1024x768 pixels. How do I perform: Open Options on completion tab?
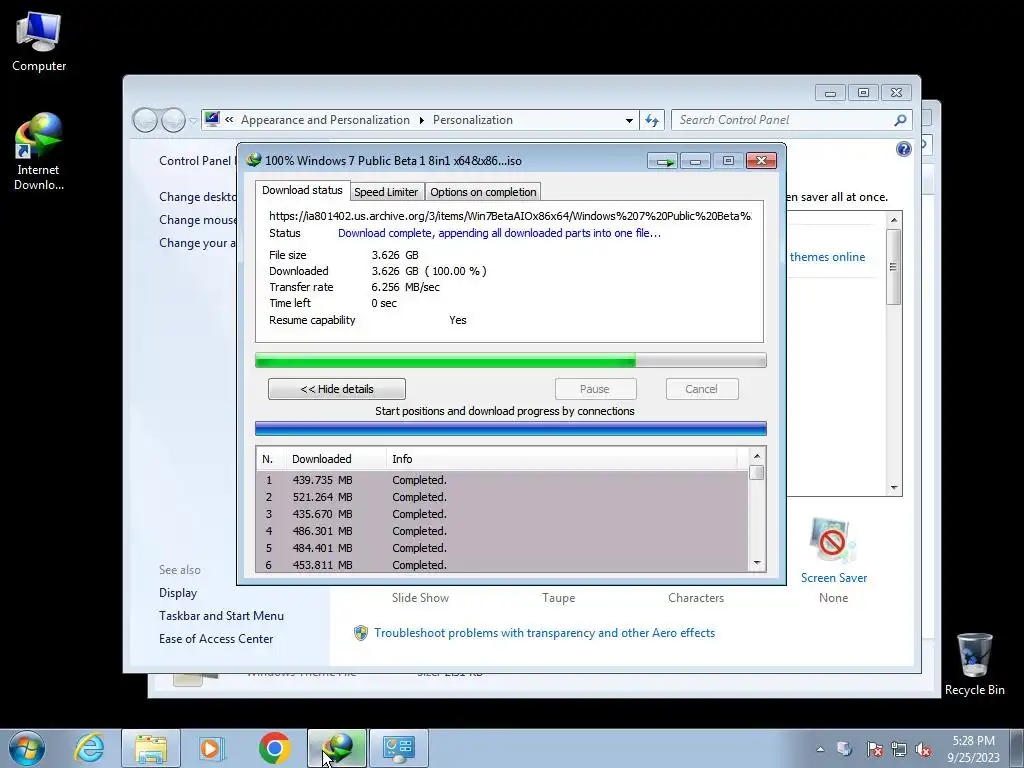(x=483, y=192)
